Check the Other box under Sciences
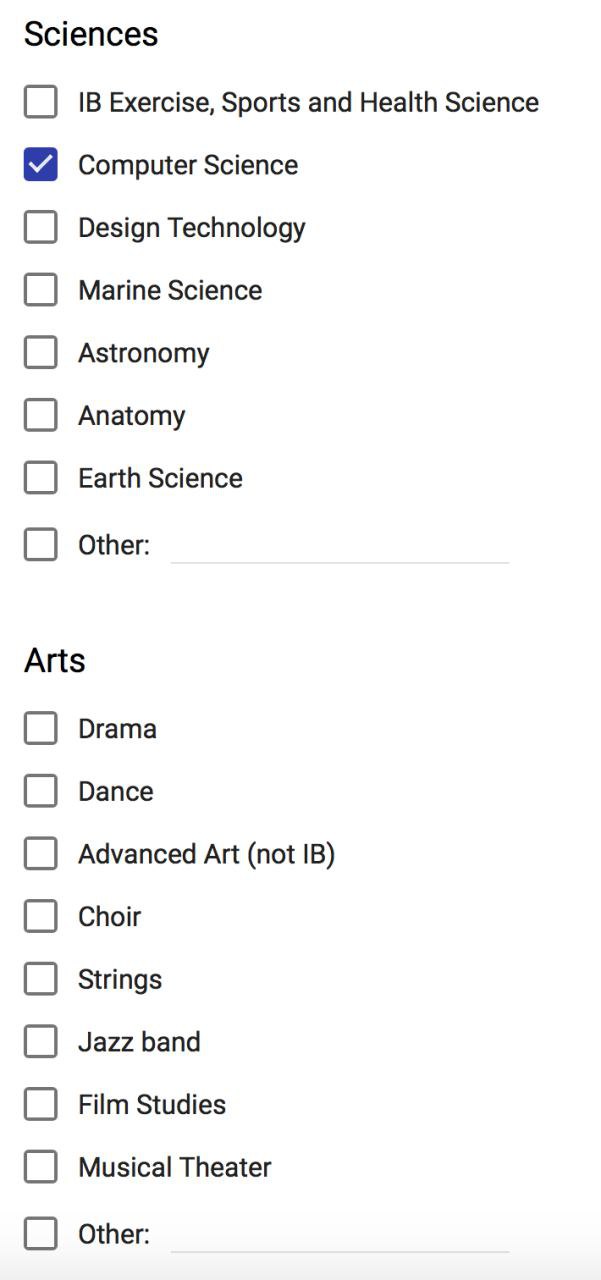The width and height of the screenshot is (601, 1280). point(40,545)
